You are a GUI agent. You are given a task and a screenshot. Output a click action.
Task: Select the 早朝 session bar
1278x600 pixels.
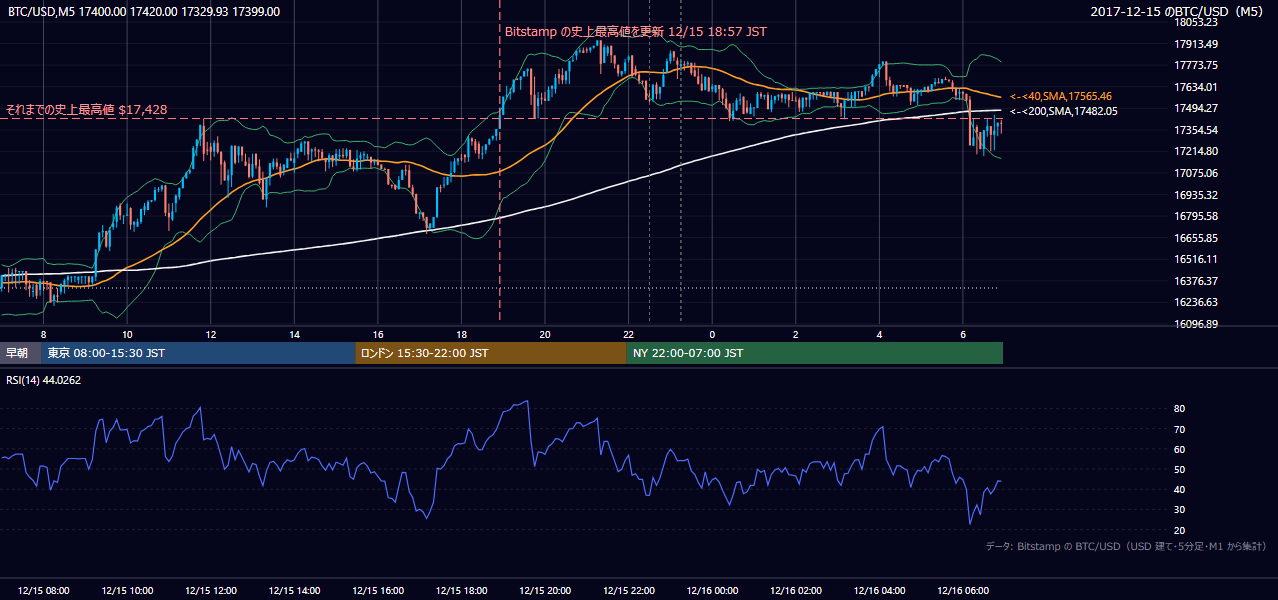point(21,353)
